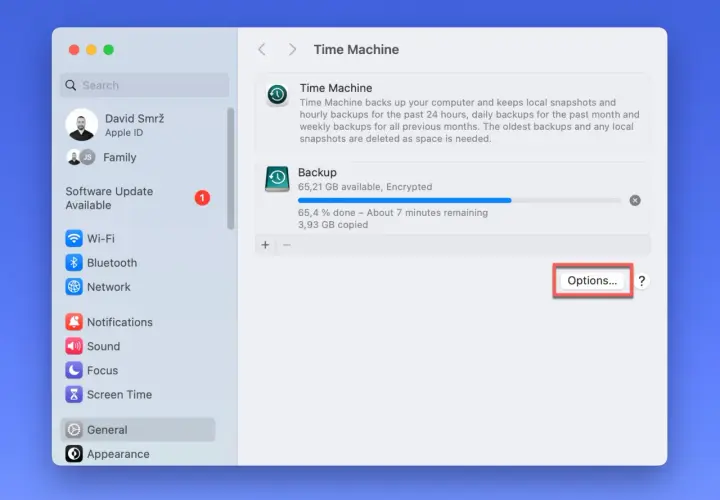Click the Time Machine page title
Viewport: 720px width, 500px height.
coord(356,50)
